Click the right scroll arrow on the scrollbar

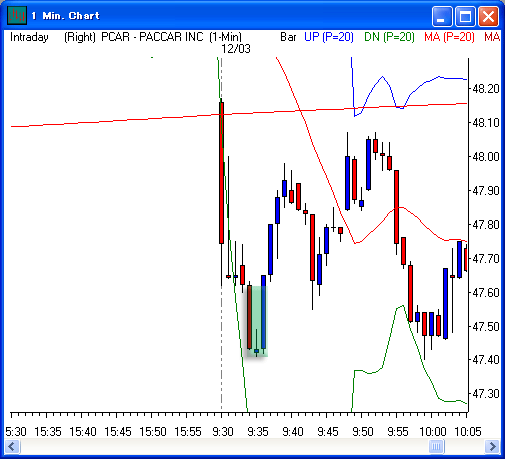(x=492, y=446)
